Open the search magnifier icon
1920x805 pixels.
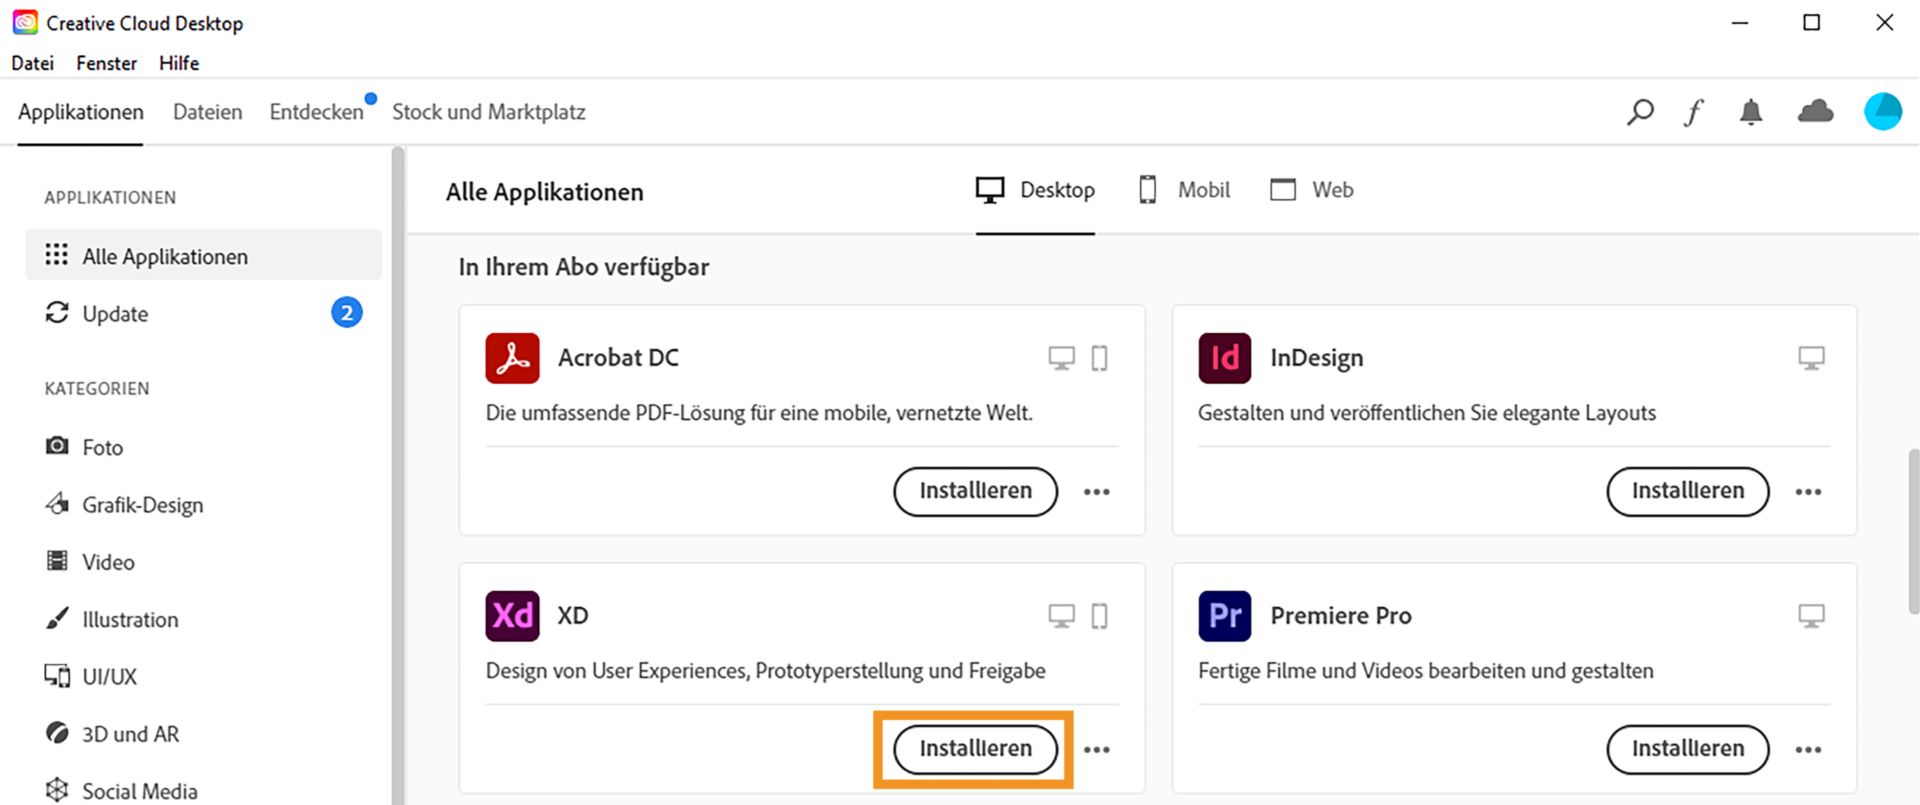pos(1640,112)
